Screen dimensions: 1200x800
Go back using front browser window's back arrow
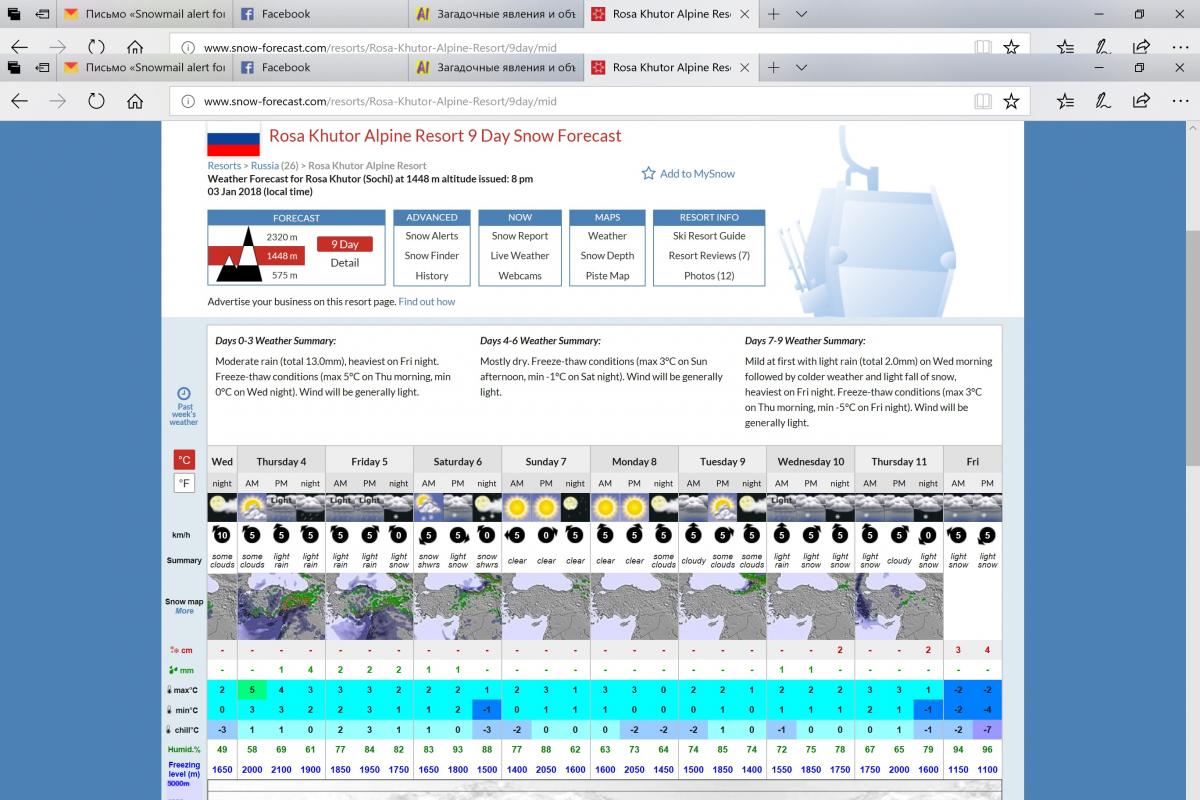[x=19, y=101]
